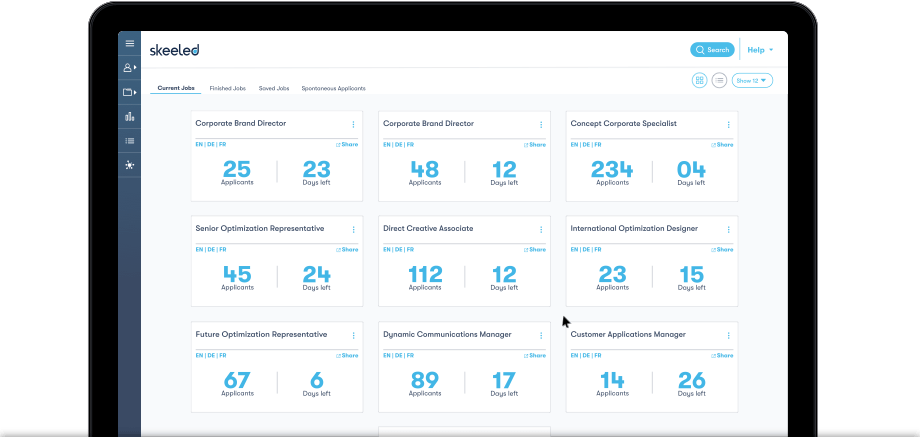This screenshot has width=920, height=437.
Task: Open the list icon in the sidebar
Action: pos(130,141)
